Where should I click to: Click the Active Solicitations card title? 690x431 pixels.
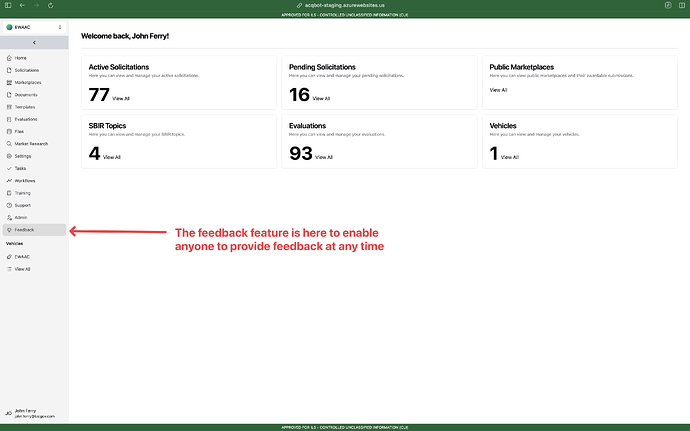tap(119, 67)
